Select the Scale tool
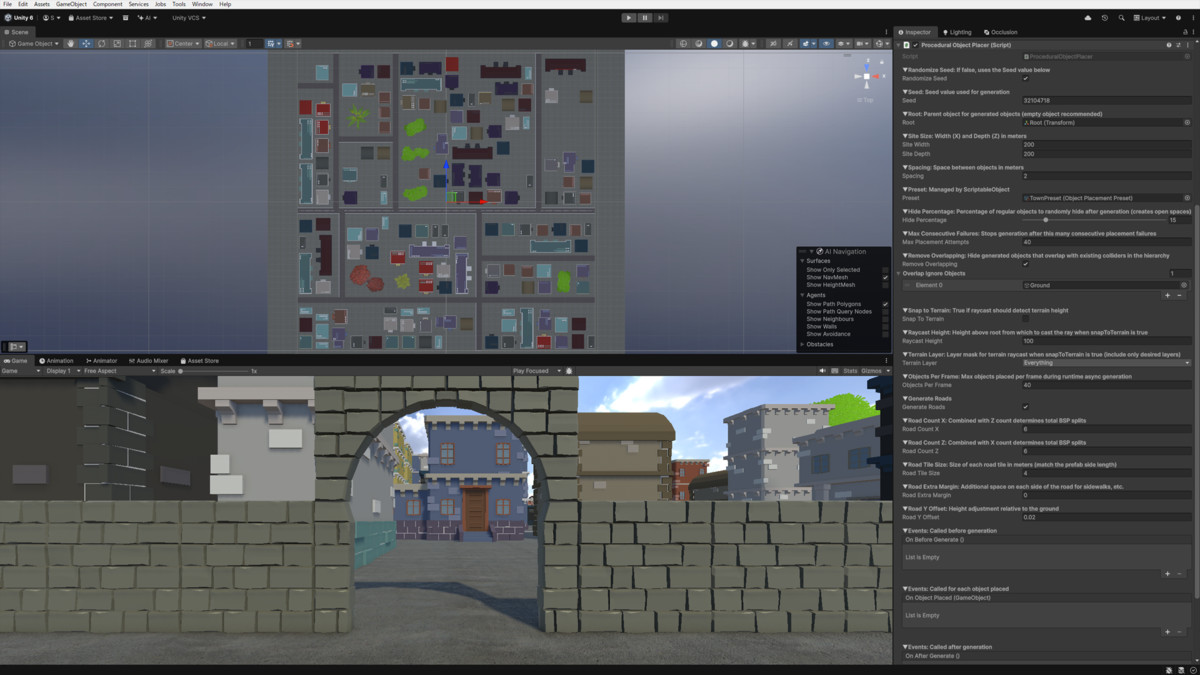This screenshot has height=675, width=1200. coord(117,44)
